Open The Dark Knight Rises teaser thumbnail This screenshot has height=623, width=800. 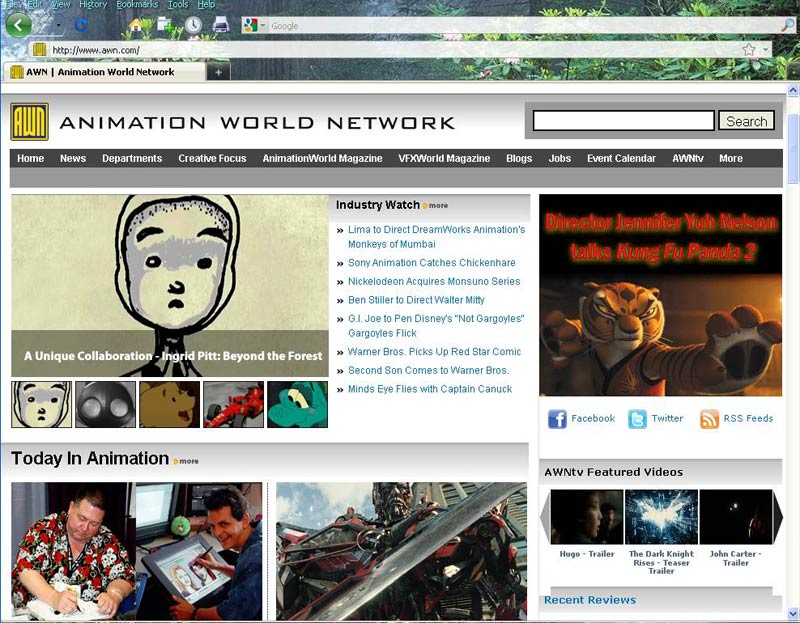661,517
